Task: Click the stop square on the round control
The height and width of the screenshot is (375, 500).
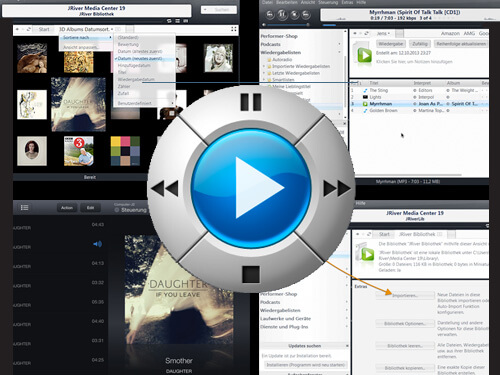Action: pyautogui.click(x=251, y=274)
